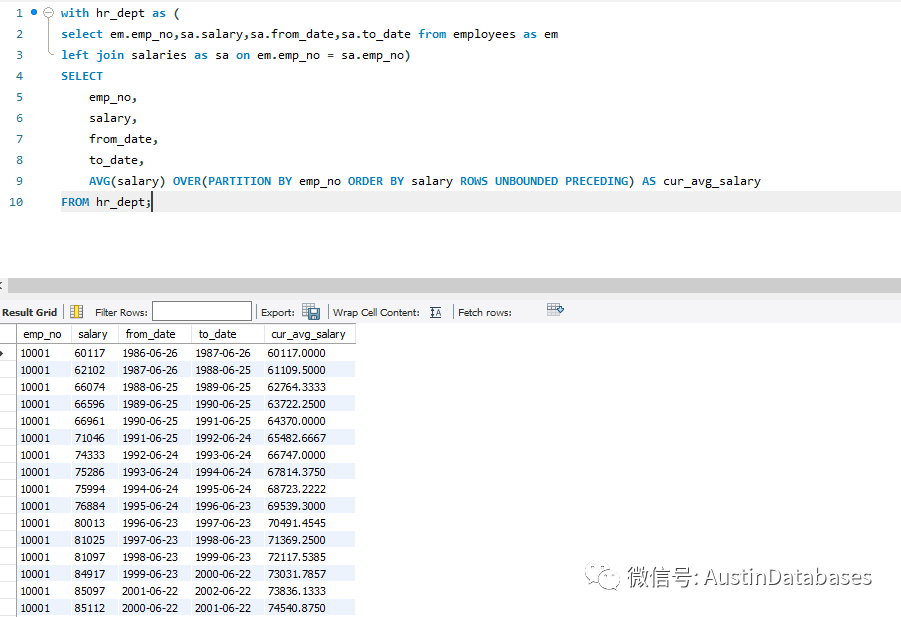Sort by the salary column header
The width and height of the screenshot is (901, 617).
coord(93,334)
